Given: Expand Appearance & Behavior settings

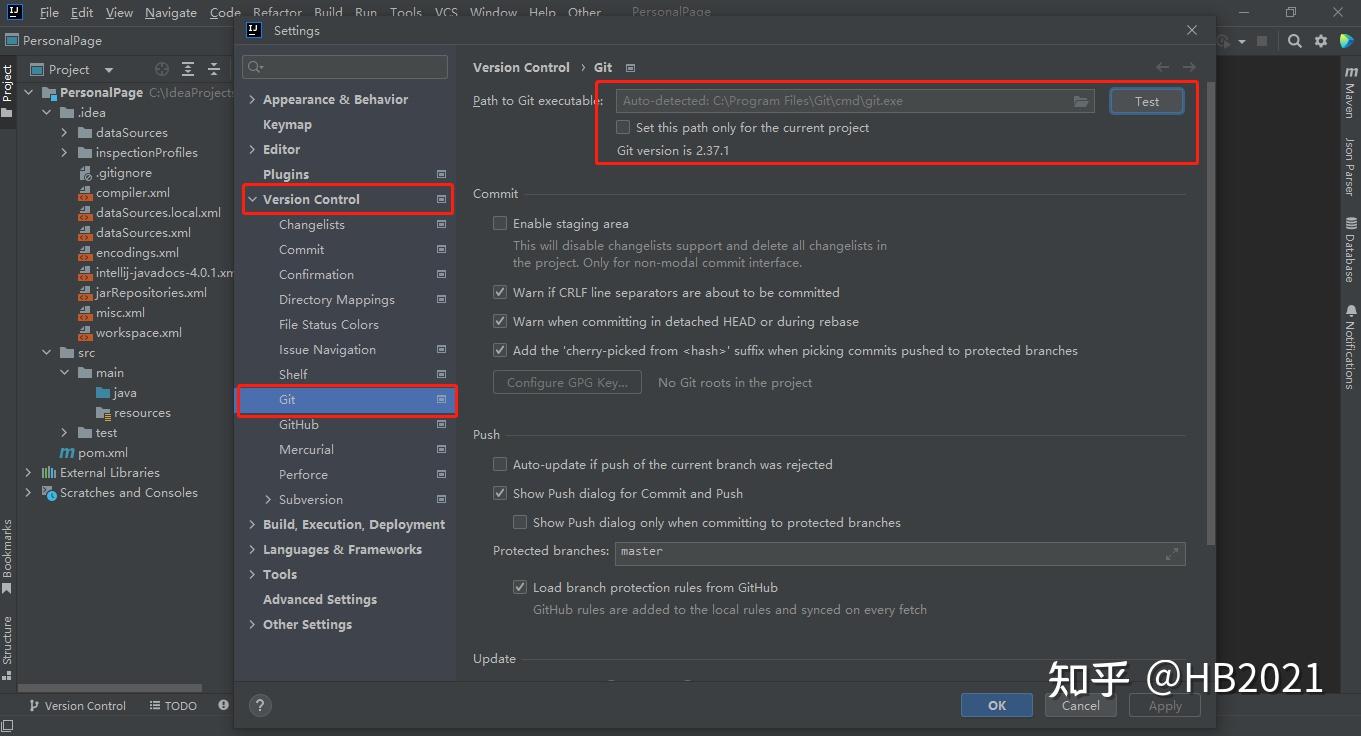Looking at the screenshot, I should pyautogui.click(x=252, y=99).
